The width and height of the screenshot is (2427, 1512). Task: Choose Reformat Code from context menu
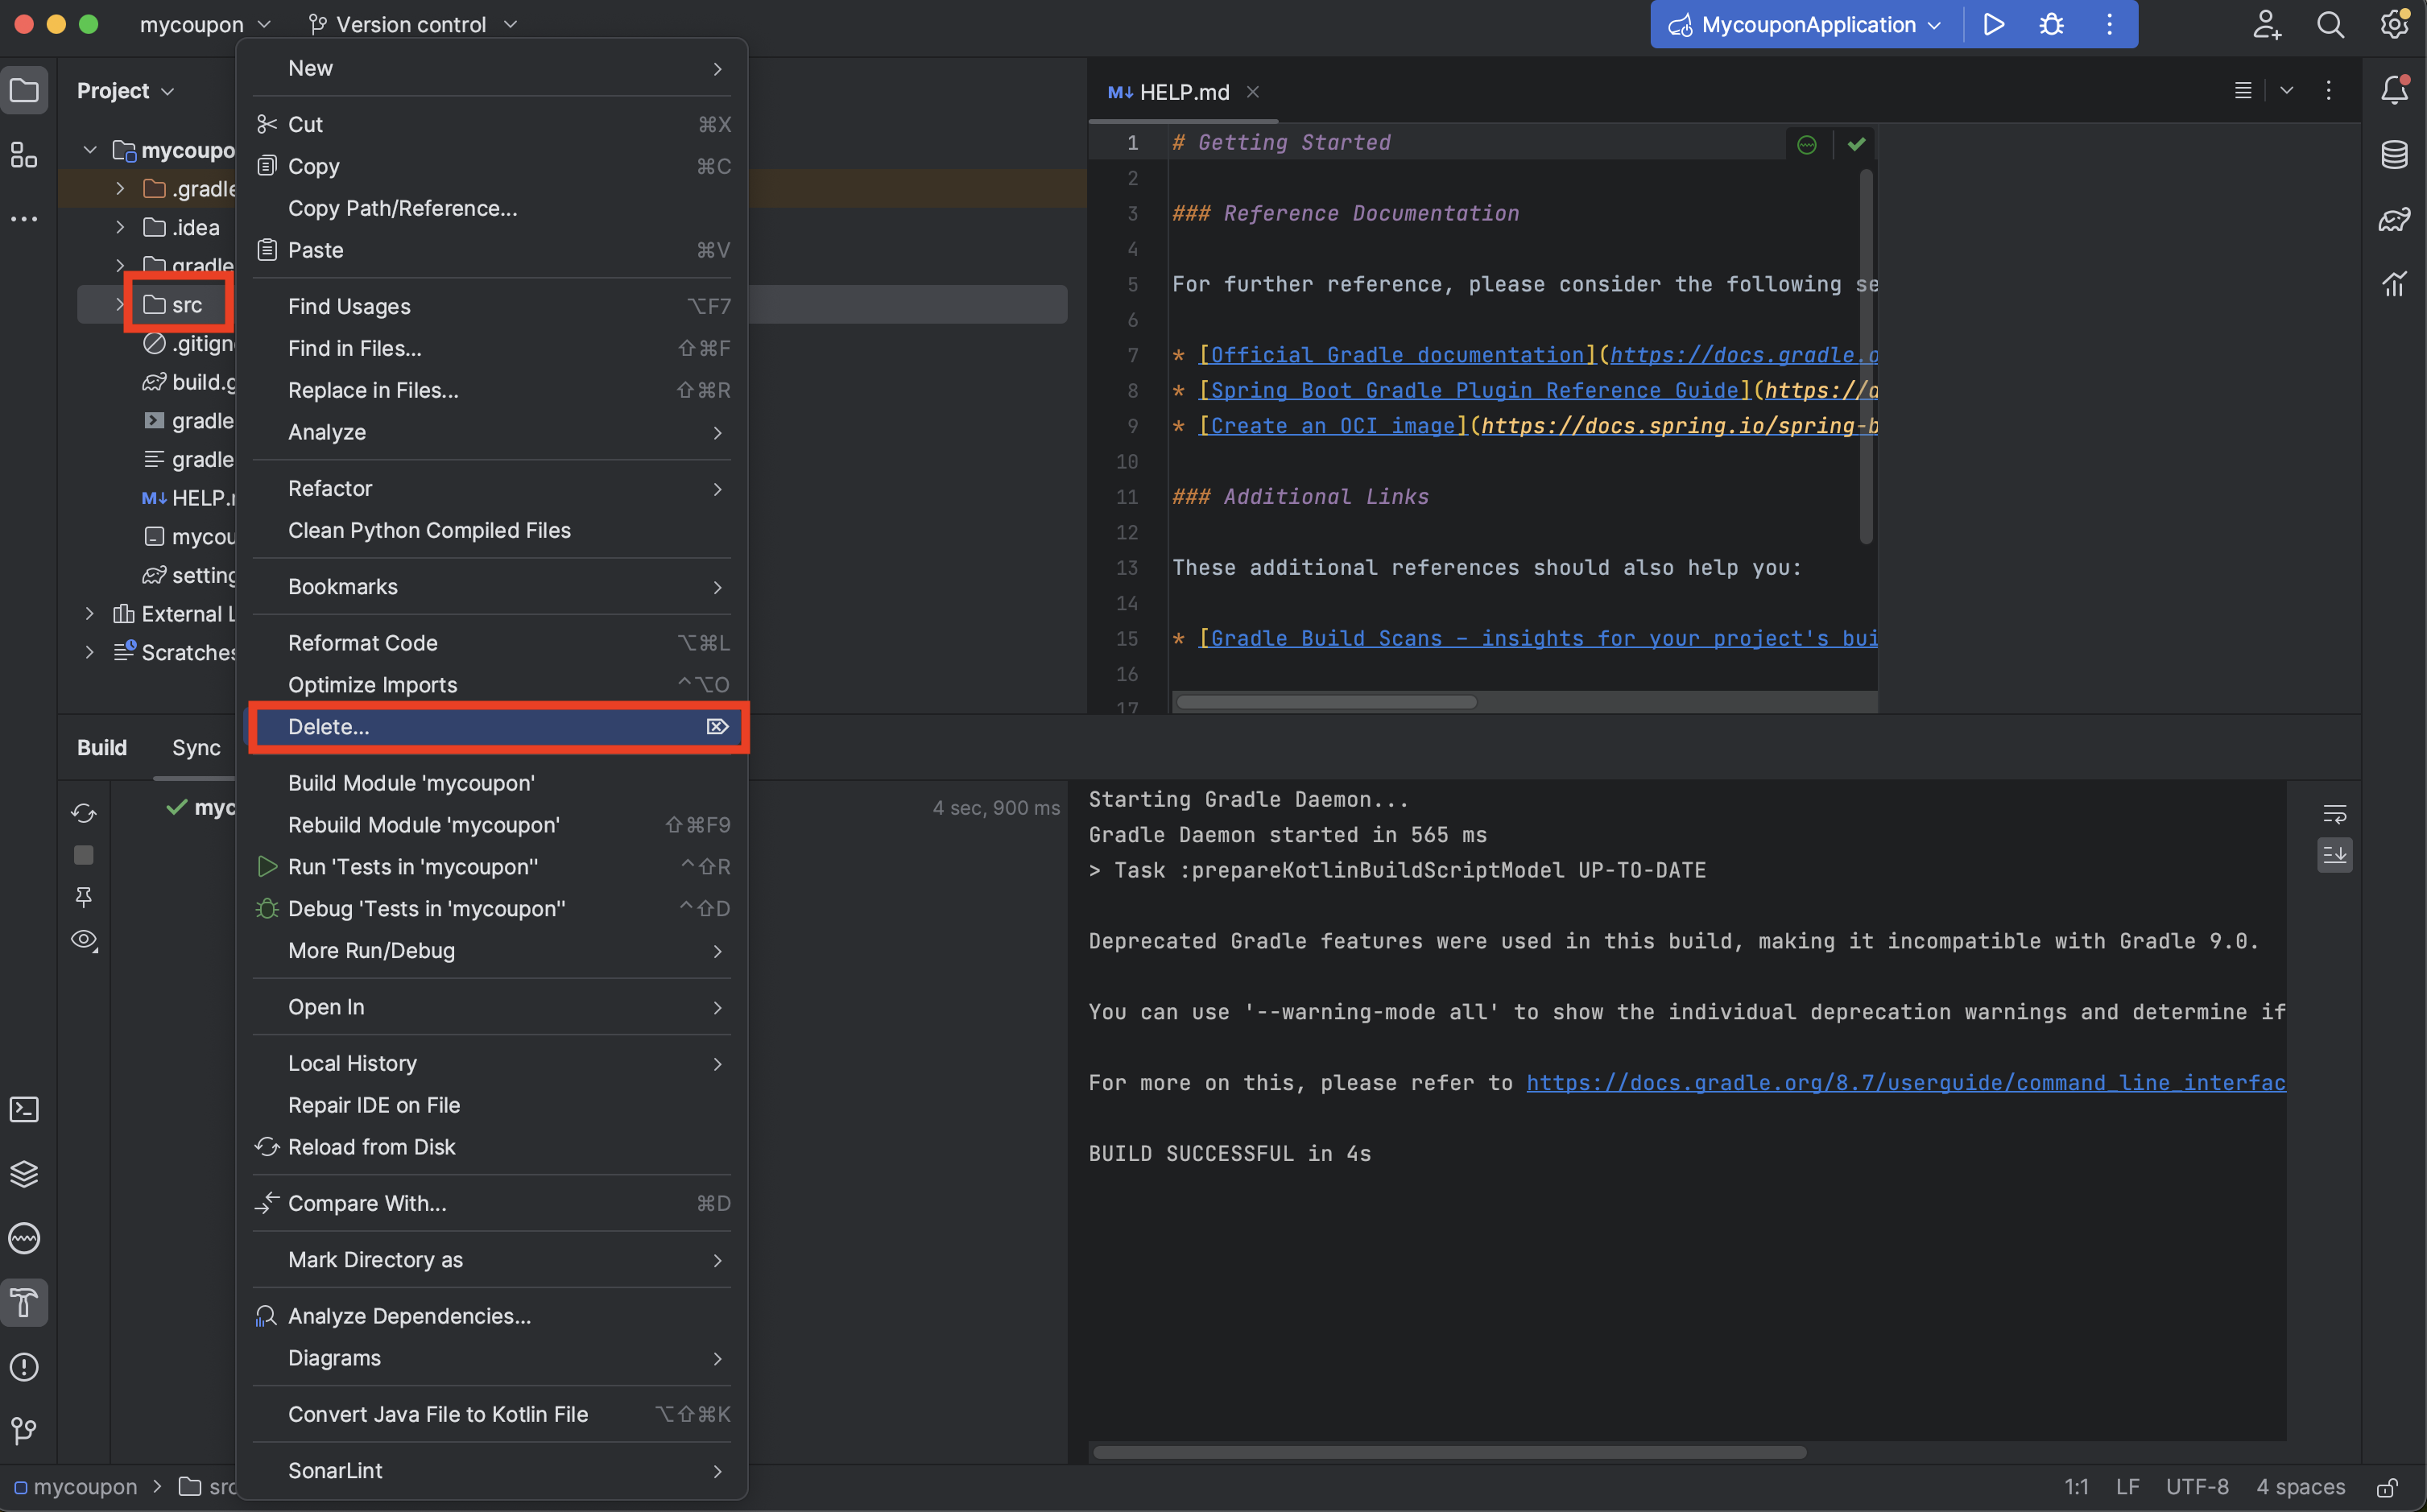pos(362,643)
